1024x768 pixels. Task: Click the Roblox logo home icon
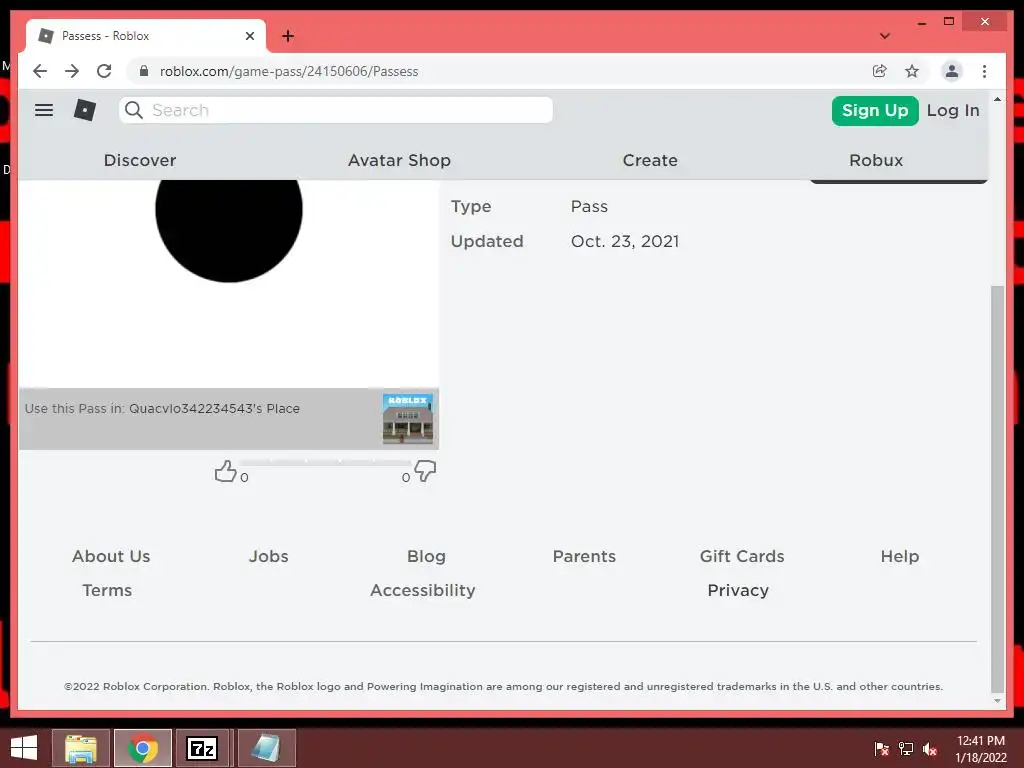[85, 110]
